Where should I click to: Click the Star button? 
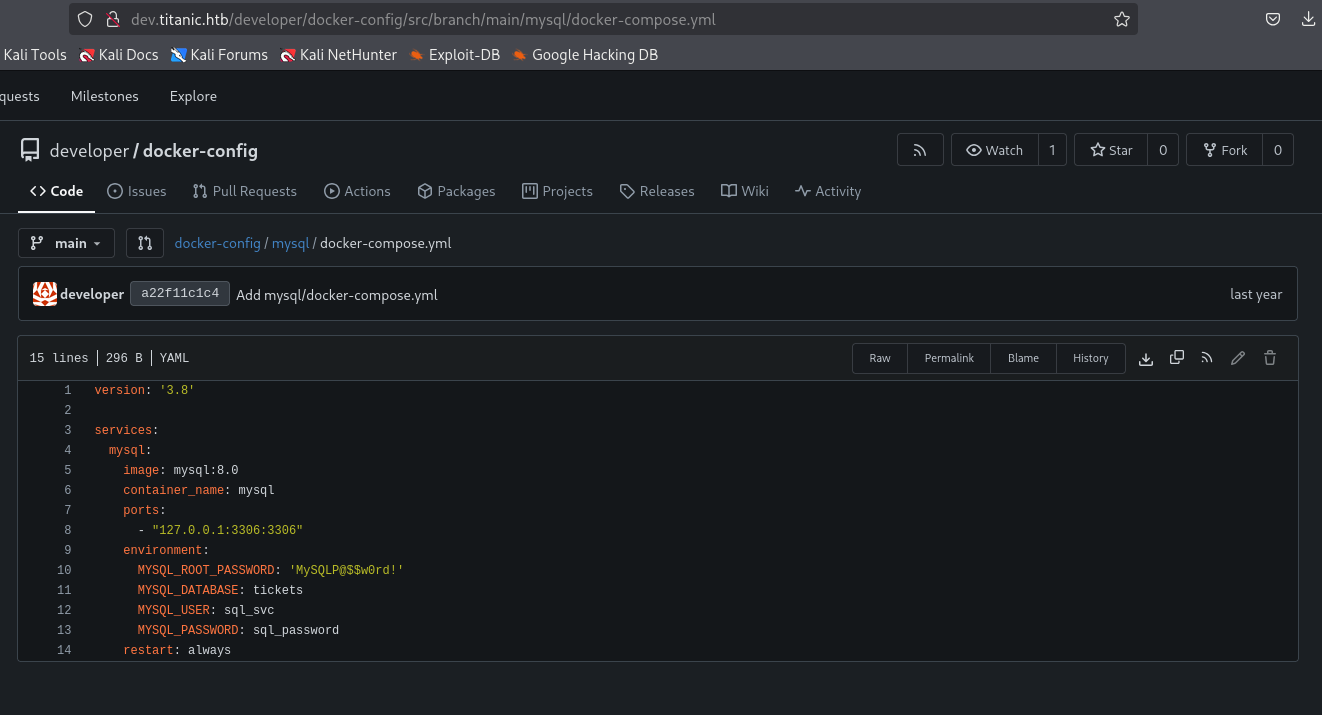pyautogui.click(x=1111, y=150)
